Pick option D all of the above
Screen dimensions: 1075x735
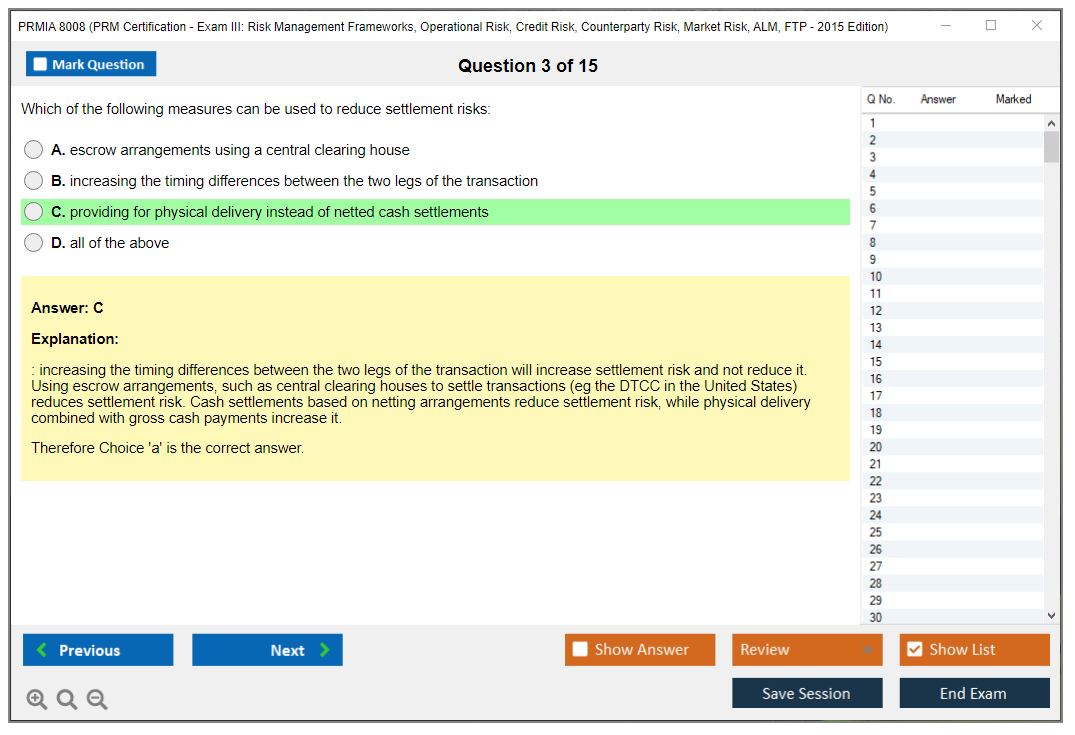click(34, 243)
